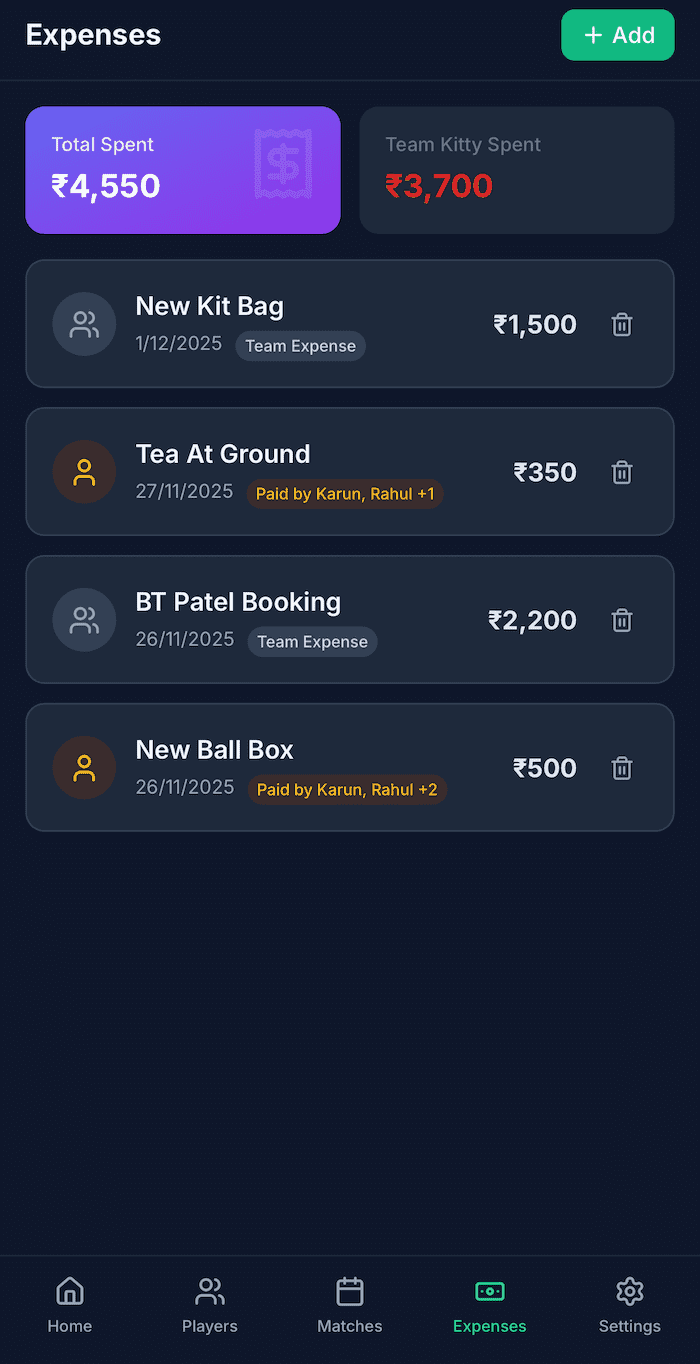
Task: Click the receipt icon in Total Spent card
Action: (x=283, y=162)
